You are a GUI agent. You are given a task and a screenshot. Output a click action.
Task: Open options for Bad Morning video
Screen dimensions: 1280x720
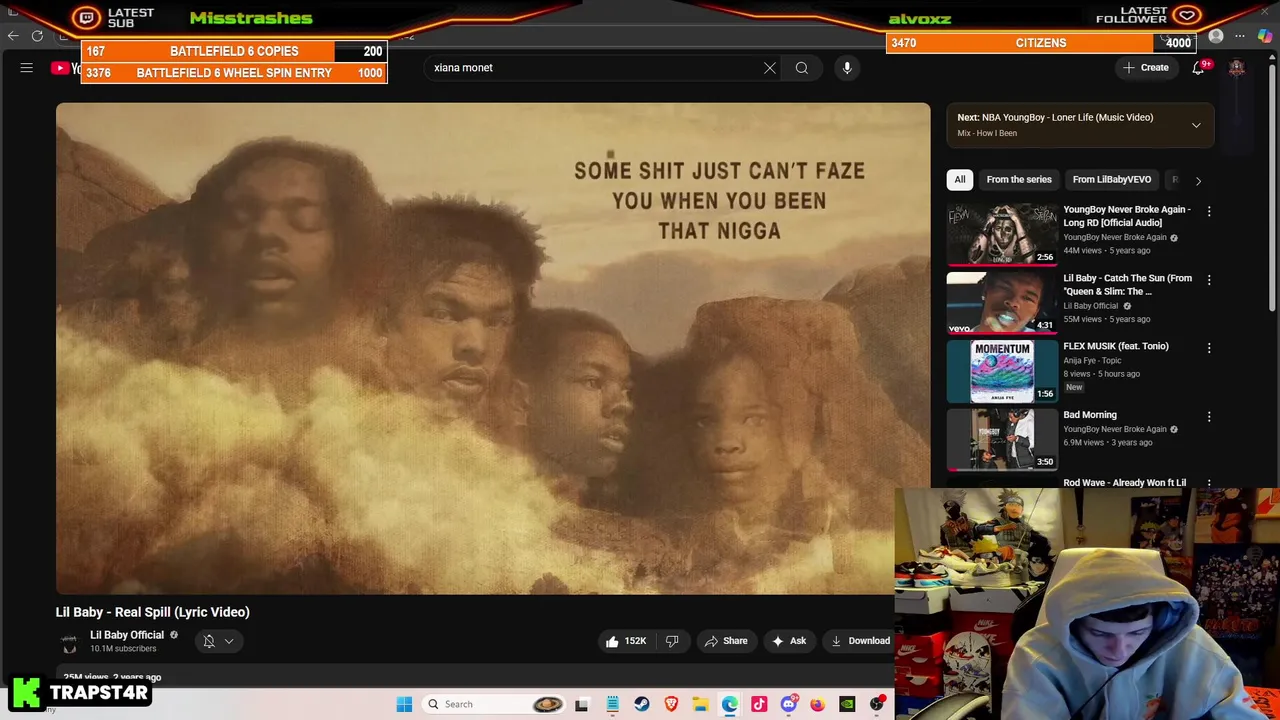(1209, 417)
